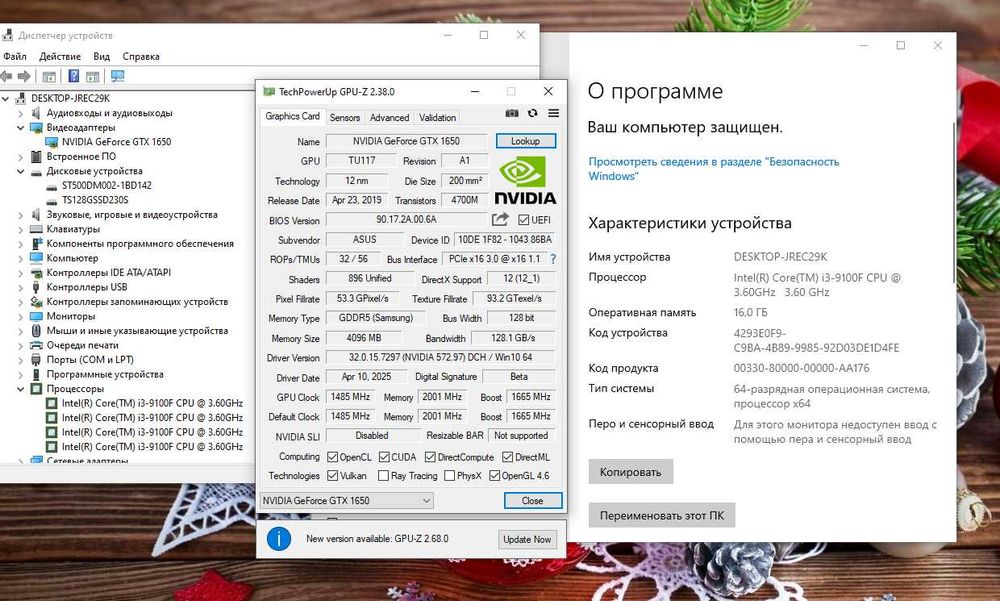Toggle Vulkan checkbox
The width and height of the screenshot is (1000, 601).
tap(332, 475)
